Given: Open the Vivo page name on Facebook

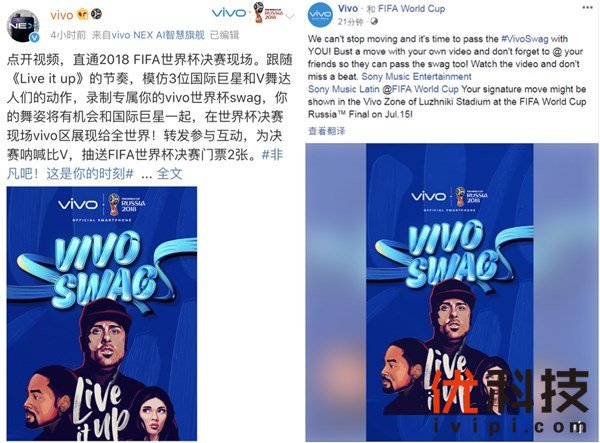Looking at the screenshot, I should pyautogui.click(x=347, y=8).
